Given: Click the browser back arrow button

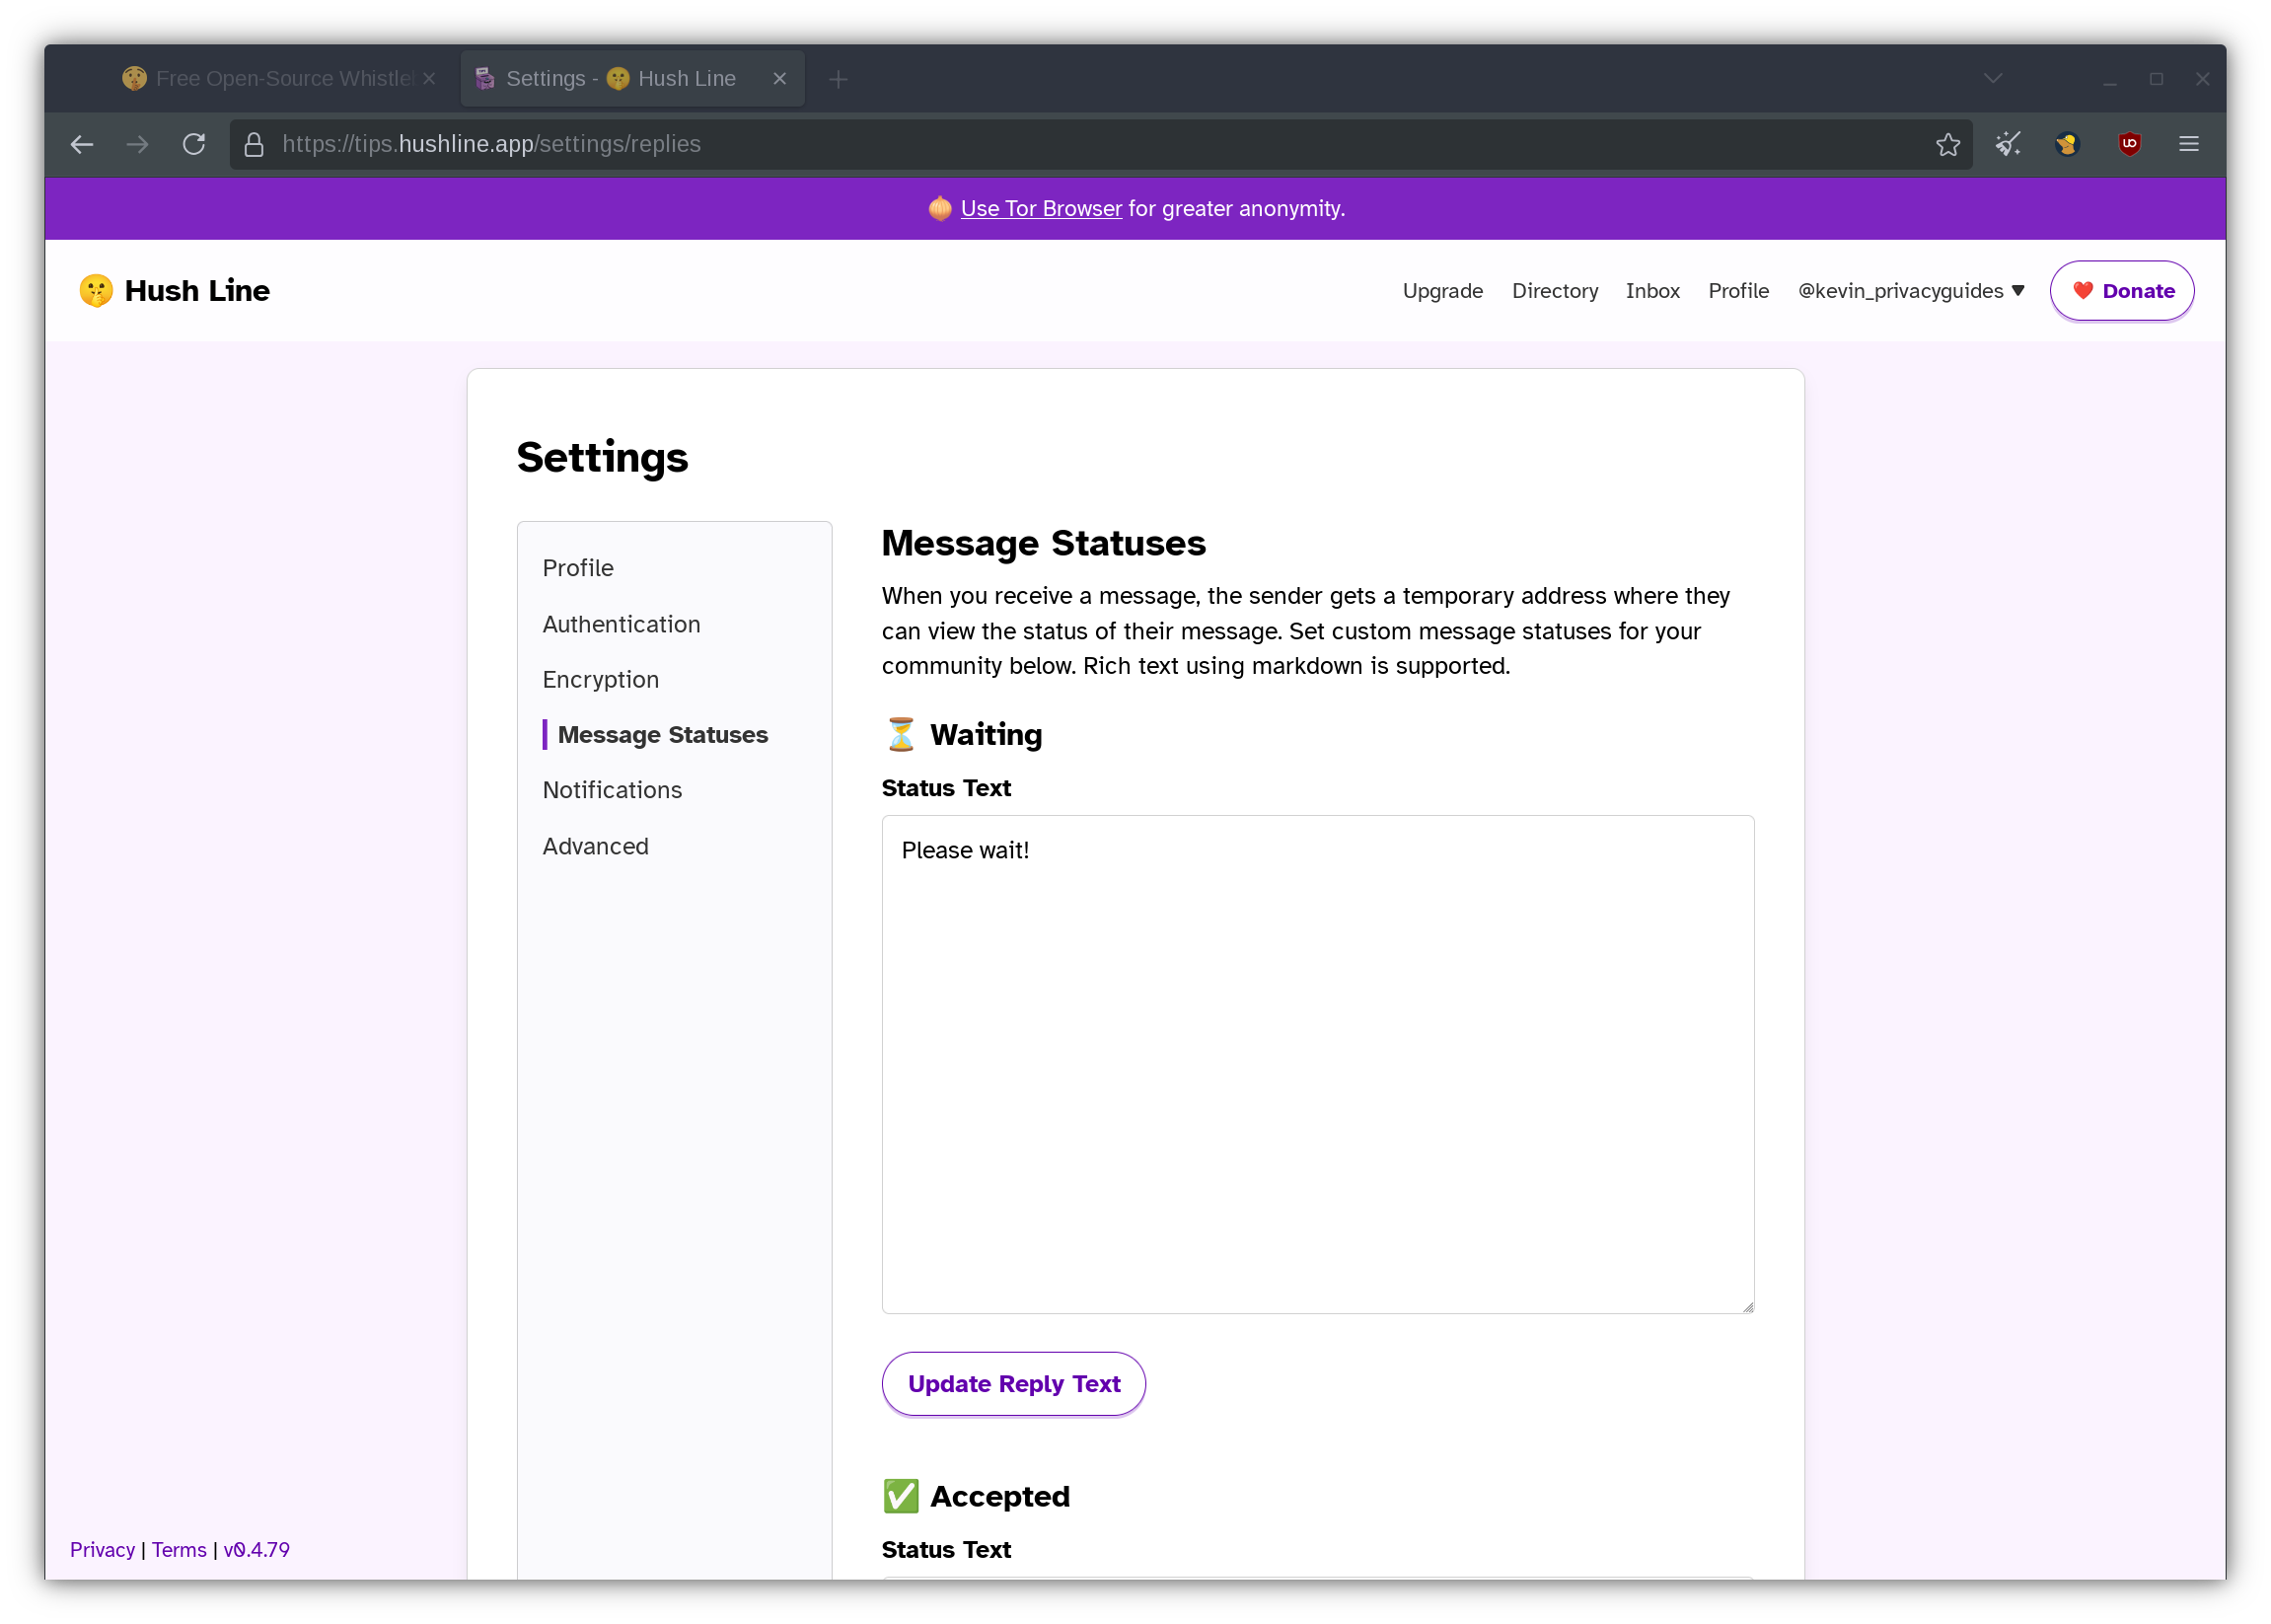Looking at the screenshot, I should 82,144.
